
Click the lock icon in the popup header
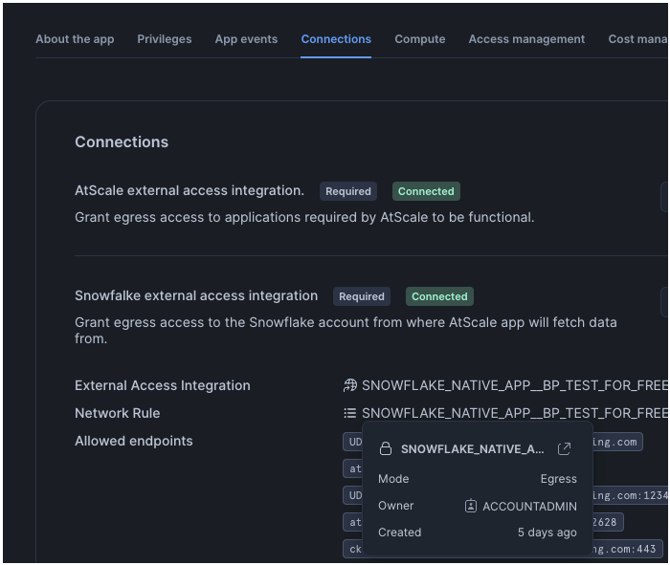click(x=385, y=449)
